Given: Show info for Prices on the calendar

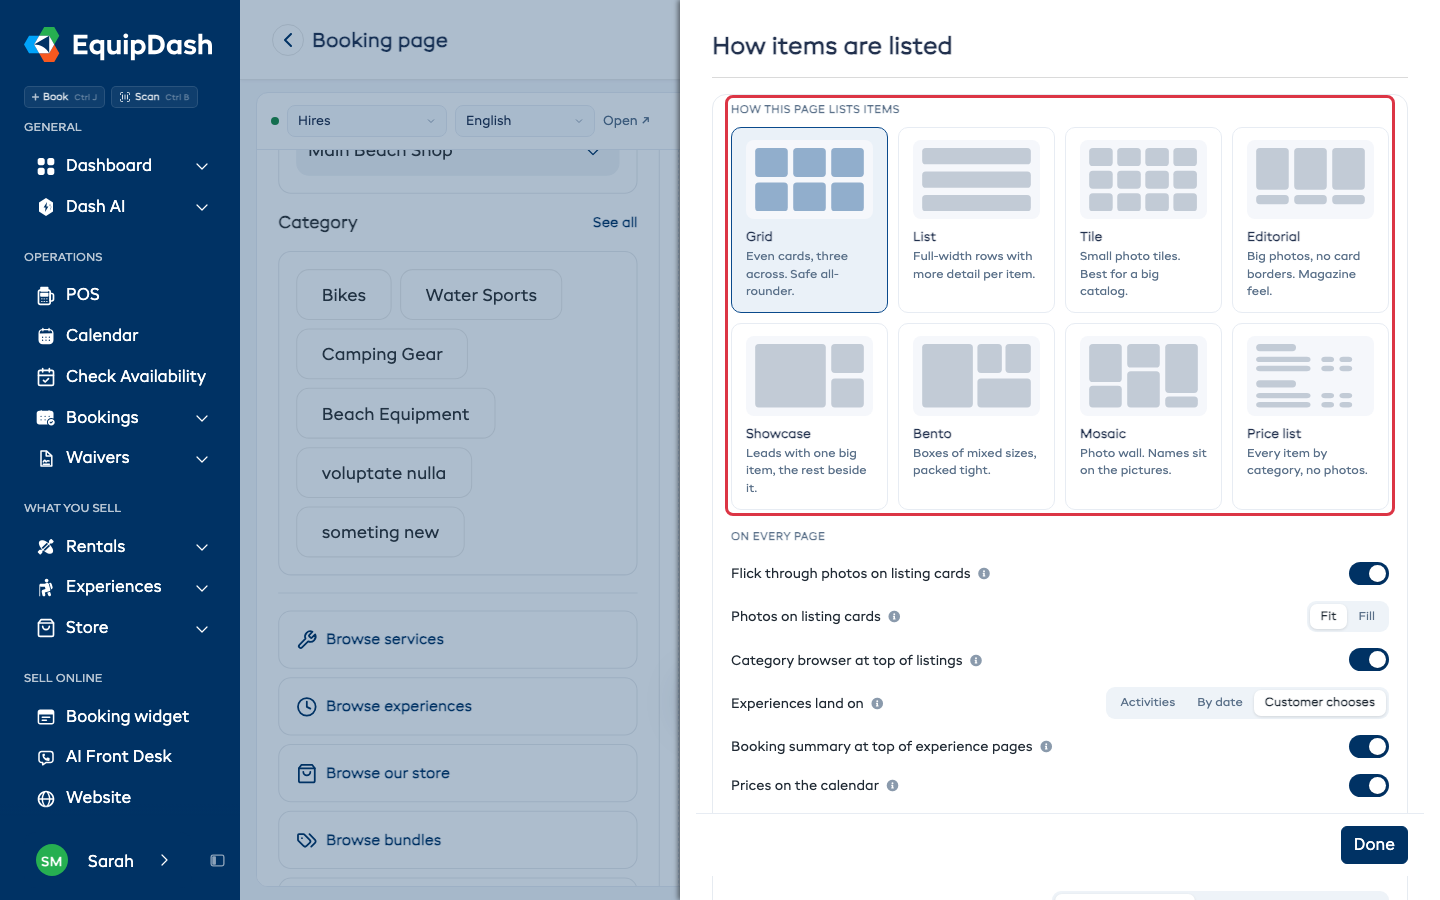Looking at the screenshot, I should pyautogui.click(x=893, y=786).
